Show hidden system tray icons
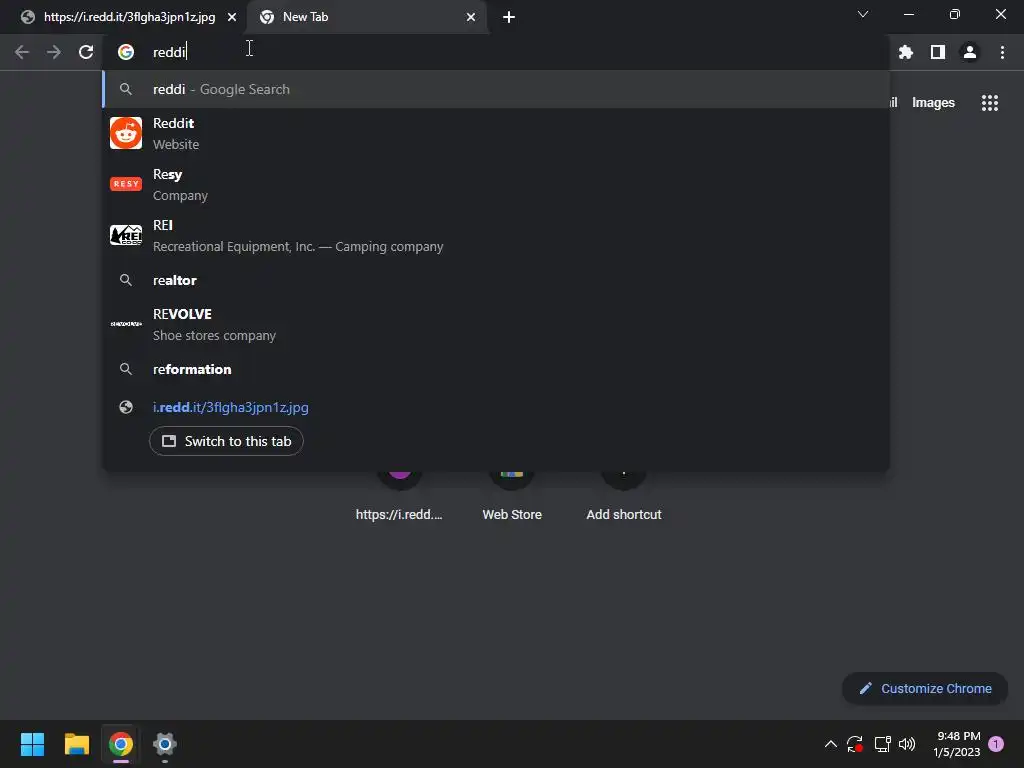The height and width of the screenshot is (768, 1024). click(x=830, y=744)
